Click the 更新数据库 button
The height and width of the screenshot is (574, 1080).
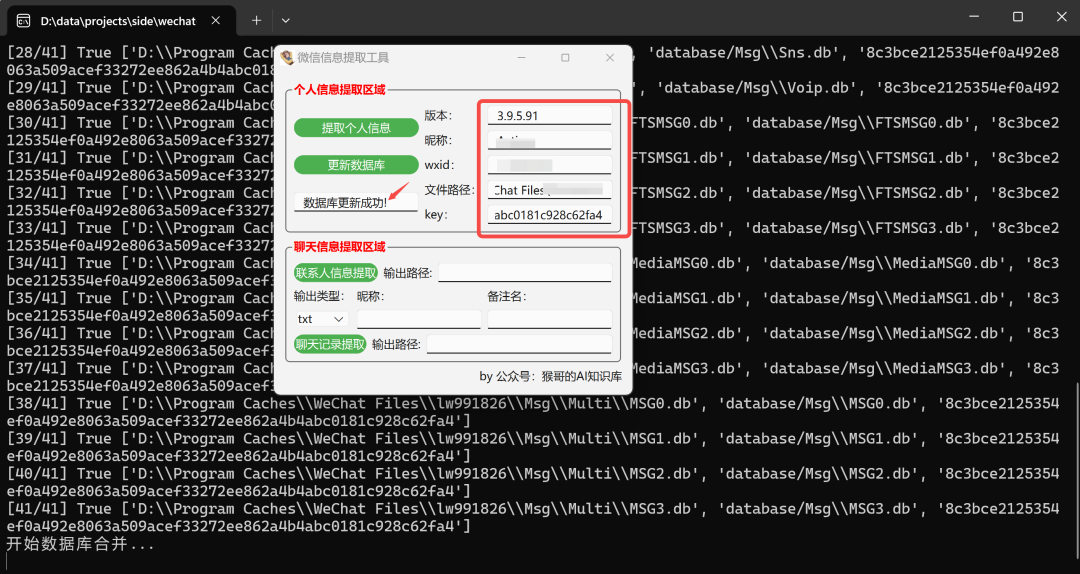(x=356, y=165)
